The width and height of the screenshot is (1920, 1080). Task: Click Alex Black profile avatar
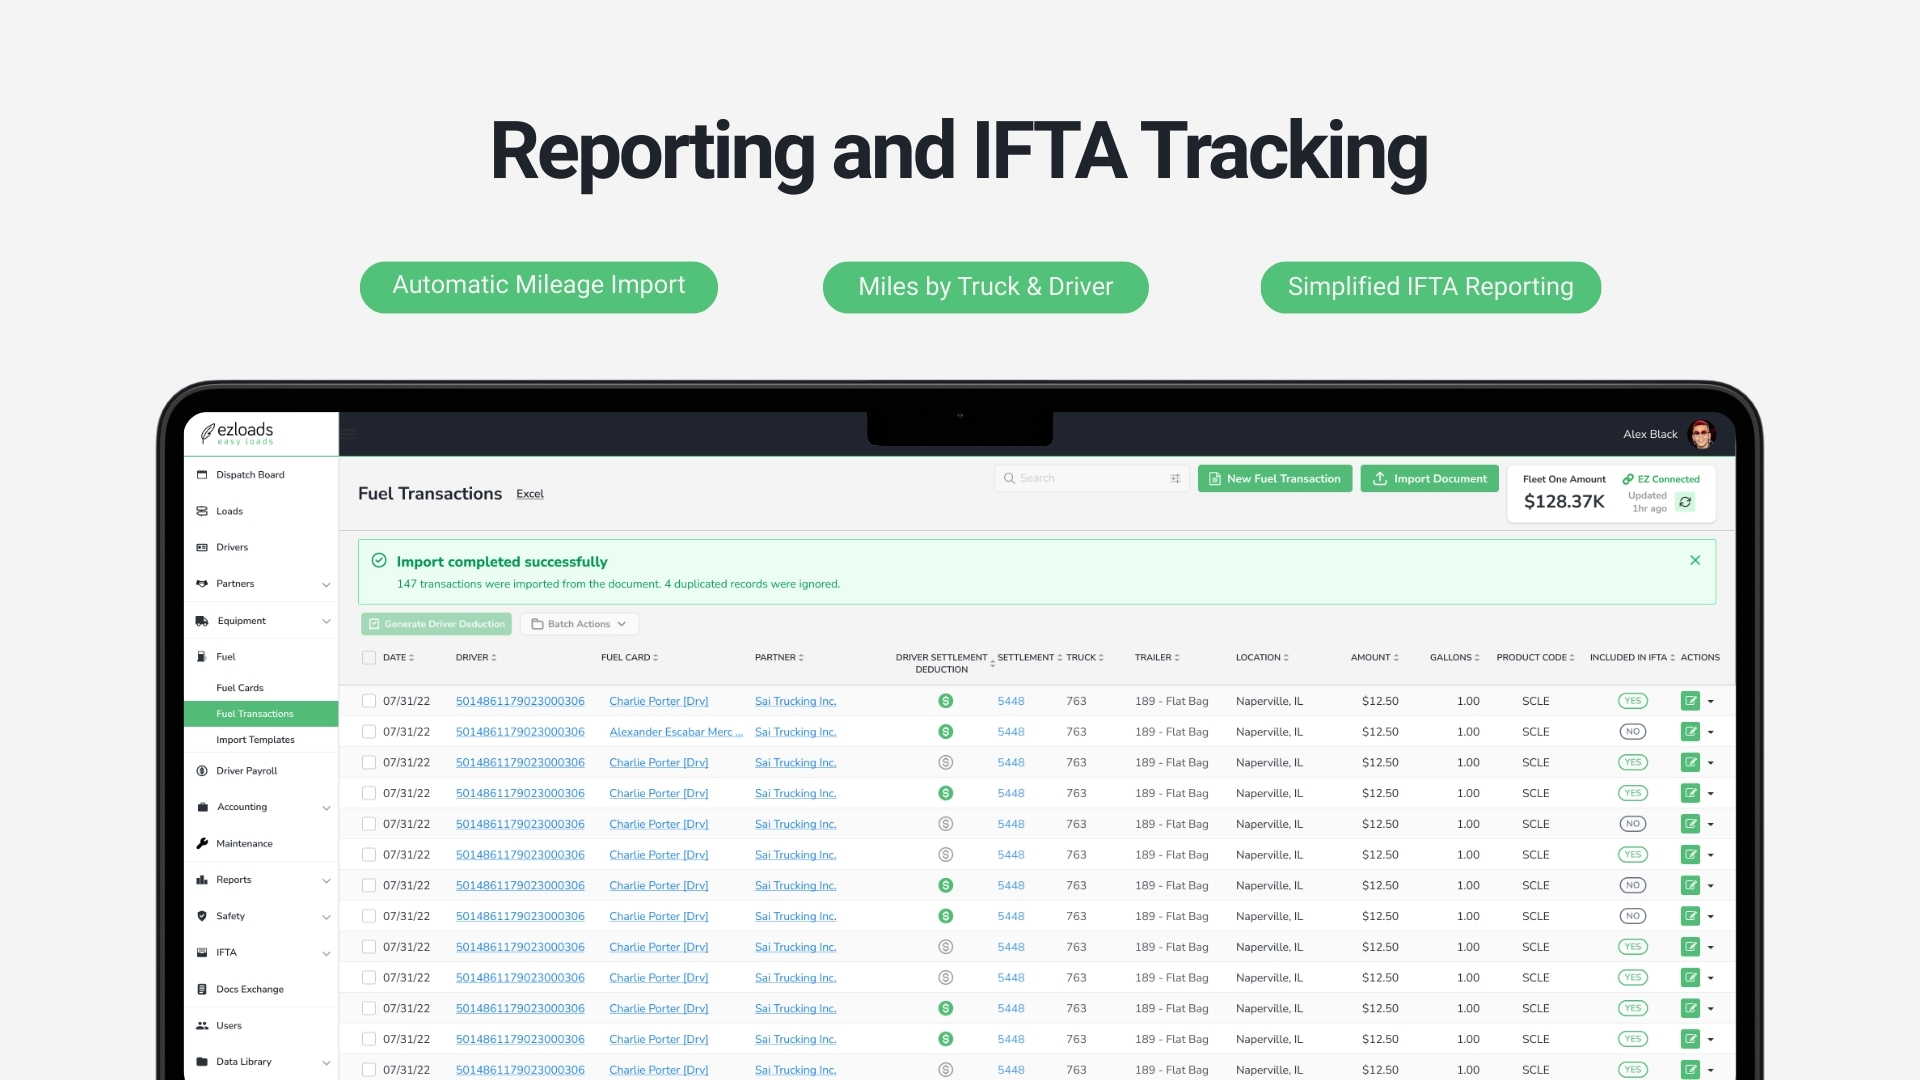[x=1700, y=434]
